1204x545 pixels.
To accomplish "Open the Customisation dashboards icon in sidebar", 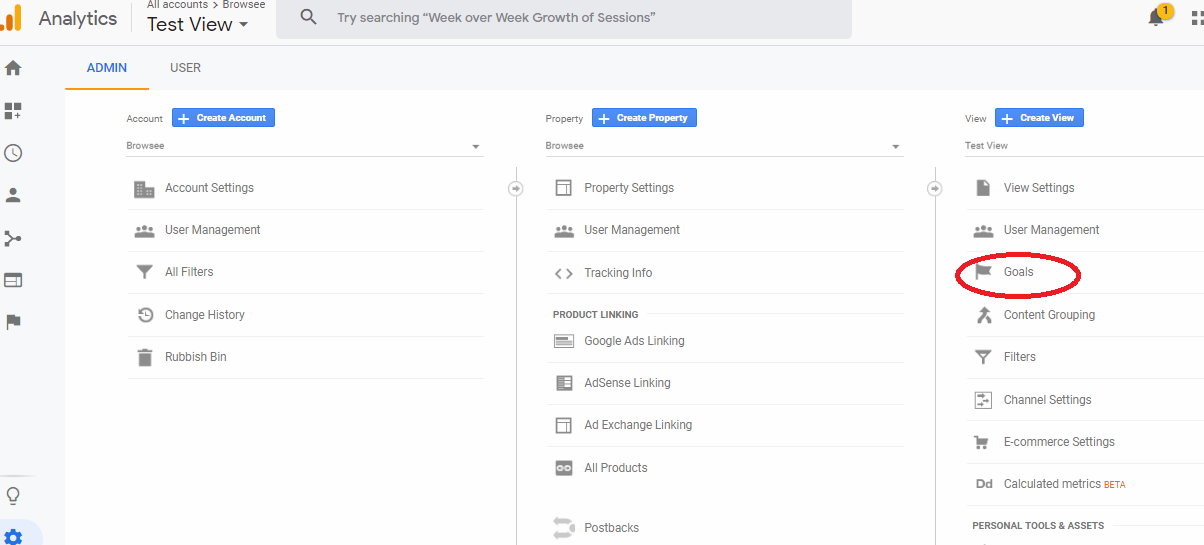I will [13, 111].
